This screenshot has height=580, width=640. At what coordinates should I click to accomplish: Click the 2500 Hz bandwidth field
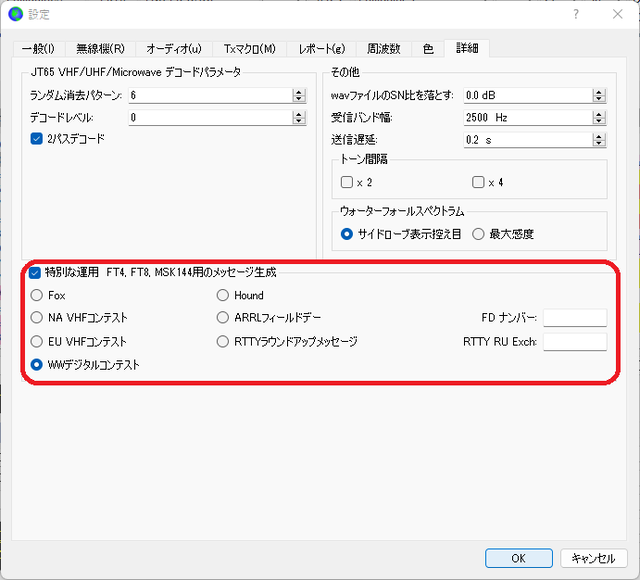pyautogui.click(x=528, y=118)
